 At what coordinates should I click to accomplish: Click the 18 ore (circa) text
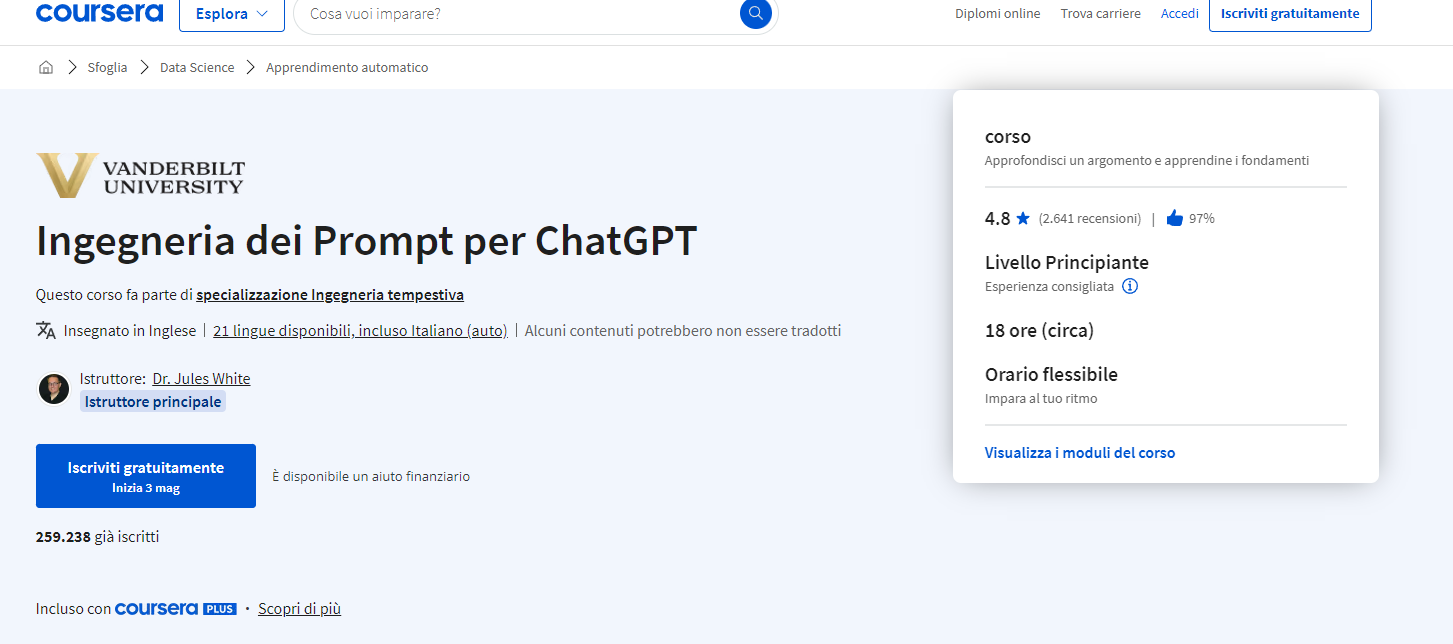(x=1039, y=330)
